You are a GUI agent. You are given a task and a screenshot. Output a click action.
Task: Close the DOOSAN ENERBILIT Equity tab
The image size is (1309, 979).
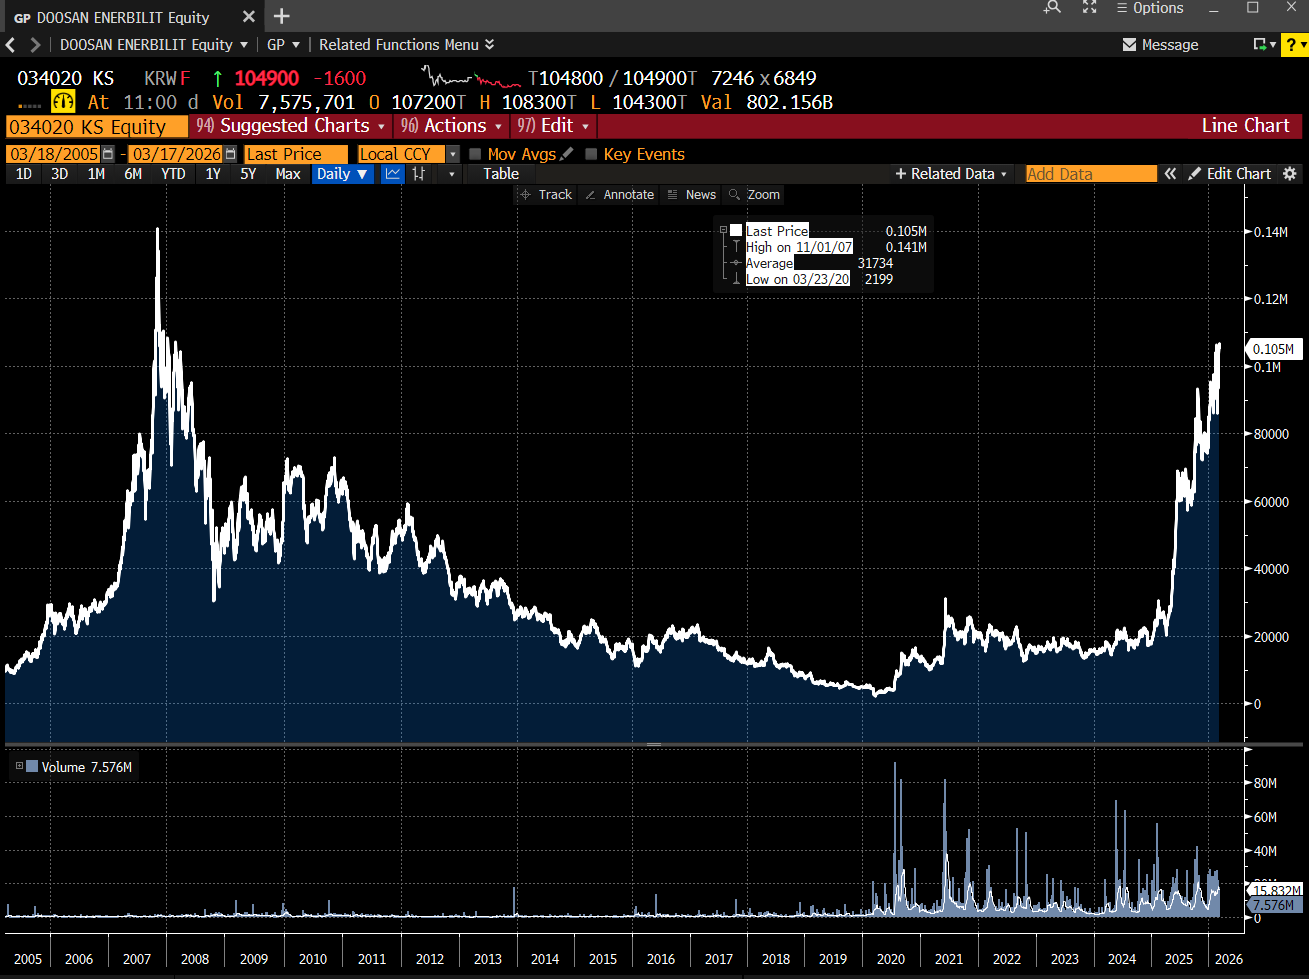[x=249, y=17]
